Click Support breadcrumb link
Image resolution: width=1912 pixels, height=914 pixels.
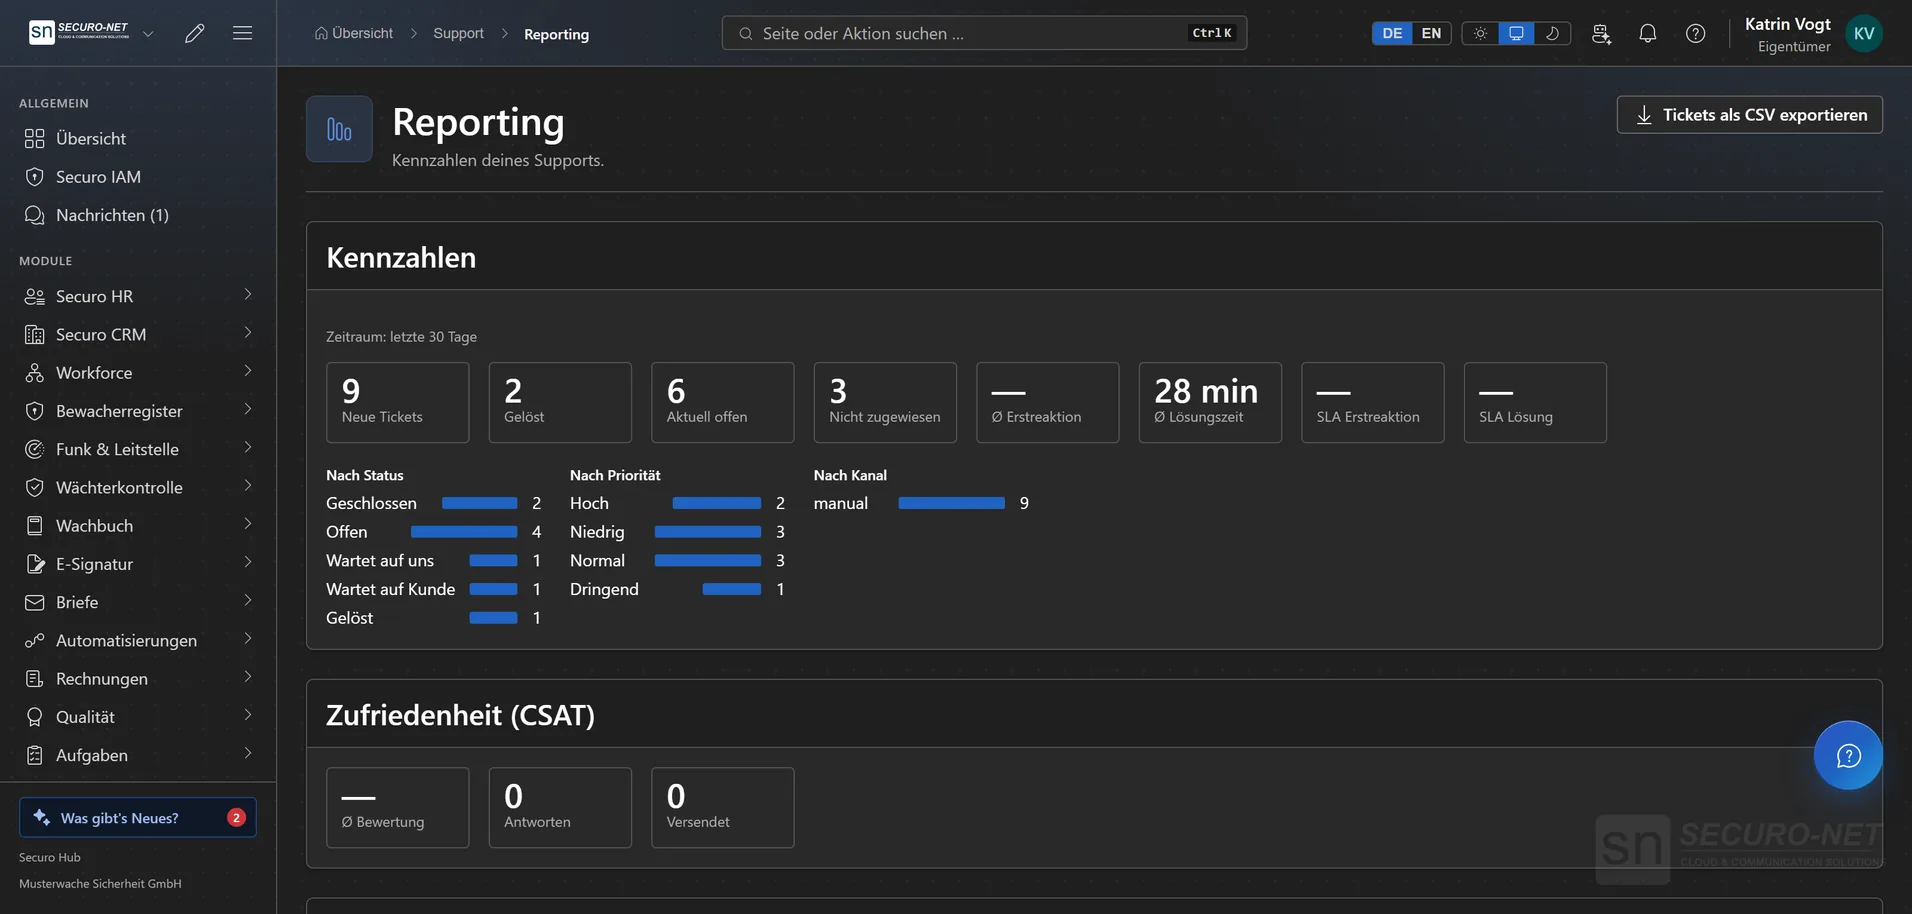[458, 33]
